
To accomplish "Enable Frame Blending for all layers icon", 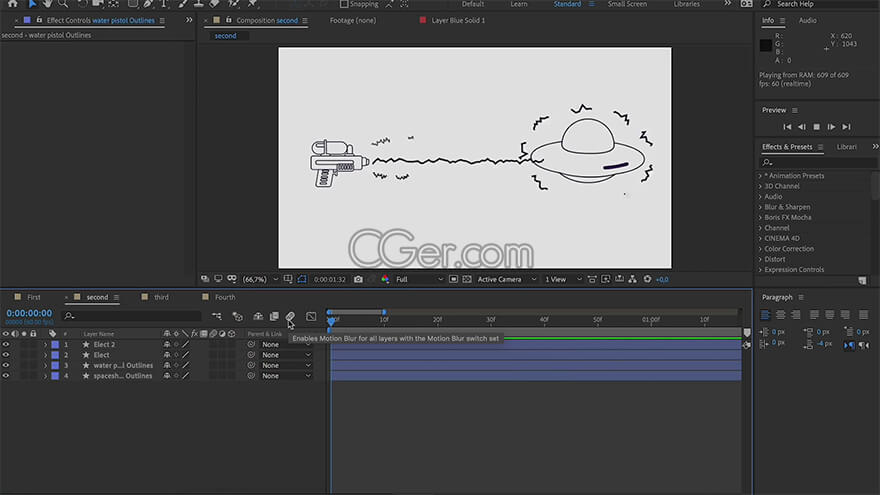I will 274,317.
